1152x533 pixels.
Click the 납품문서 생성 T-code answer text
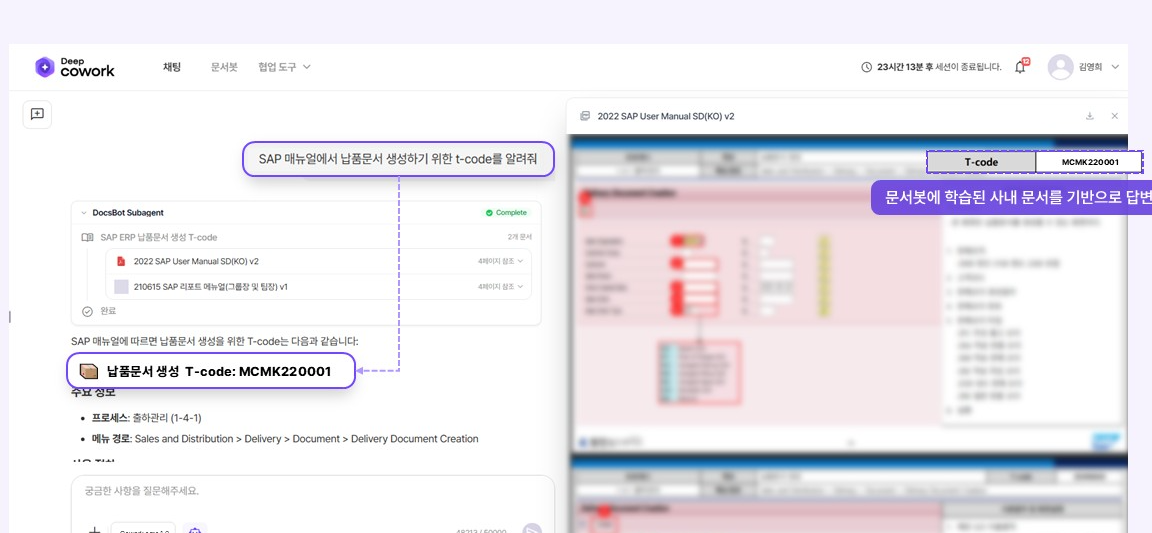211,371
